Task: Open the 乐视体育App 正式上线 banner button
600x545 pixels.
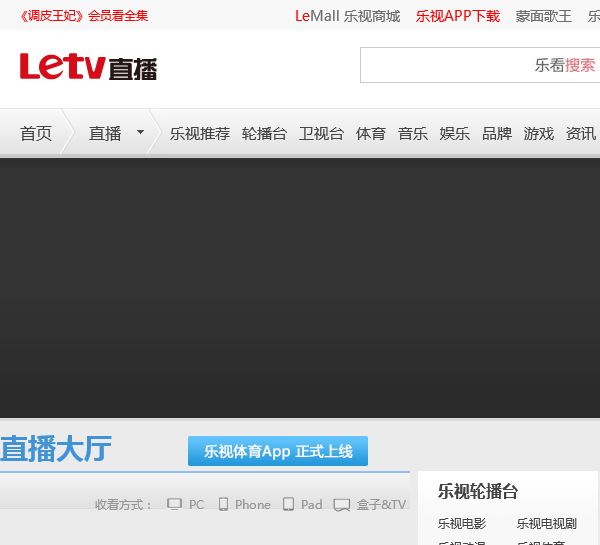Action: pyautogui.click(x=278, y=451)
